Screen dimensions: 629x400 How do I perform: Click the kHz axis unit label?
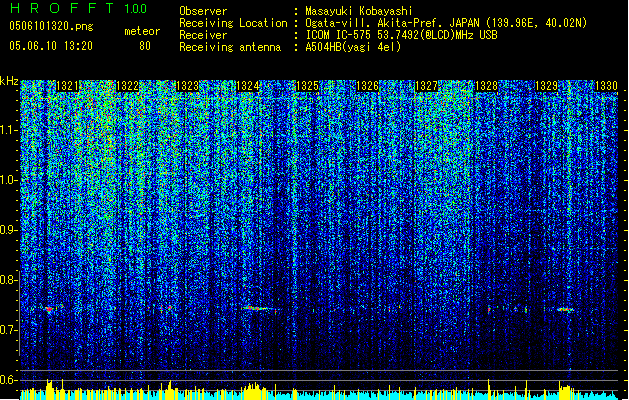pos(9,81)
